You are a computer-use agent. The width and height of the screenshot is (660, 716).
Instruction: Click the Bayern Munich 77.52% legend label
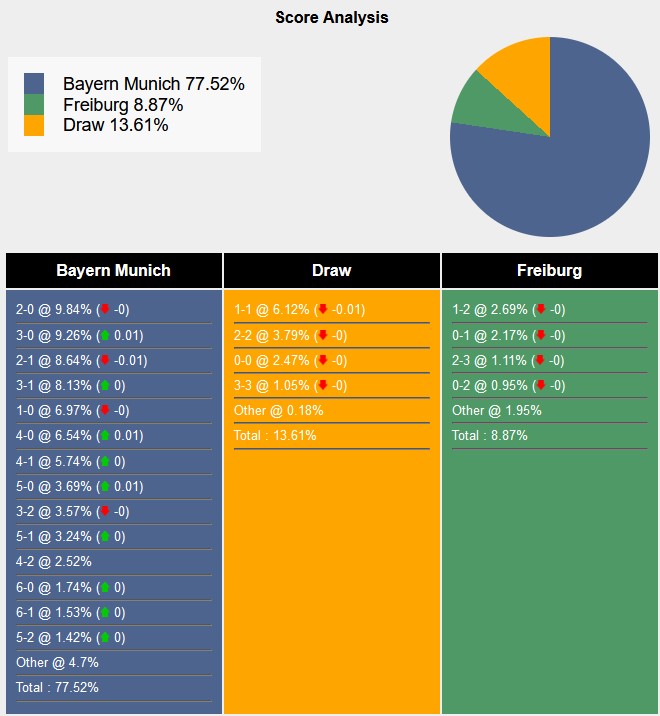click(x=153, y=84)
